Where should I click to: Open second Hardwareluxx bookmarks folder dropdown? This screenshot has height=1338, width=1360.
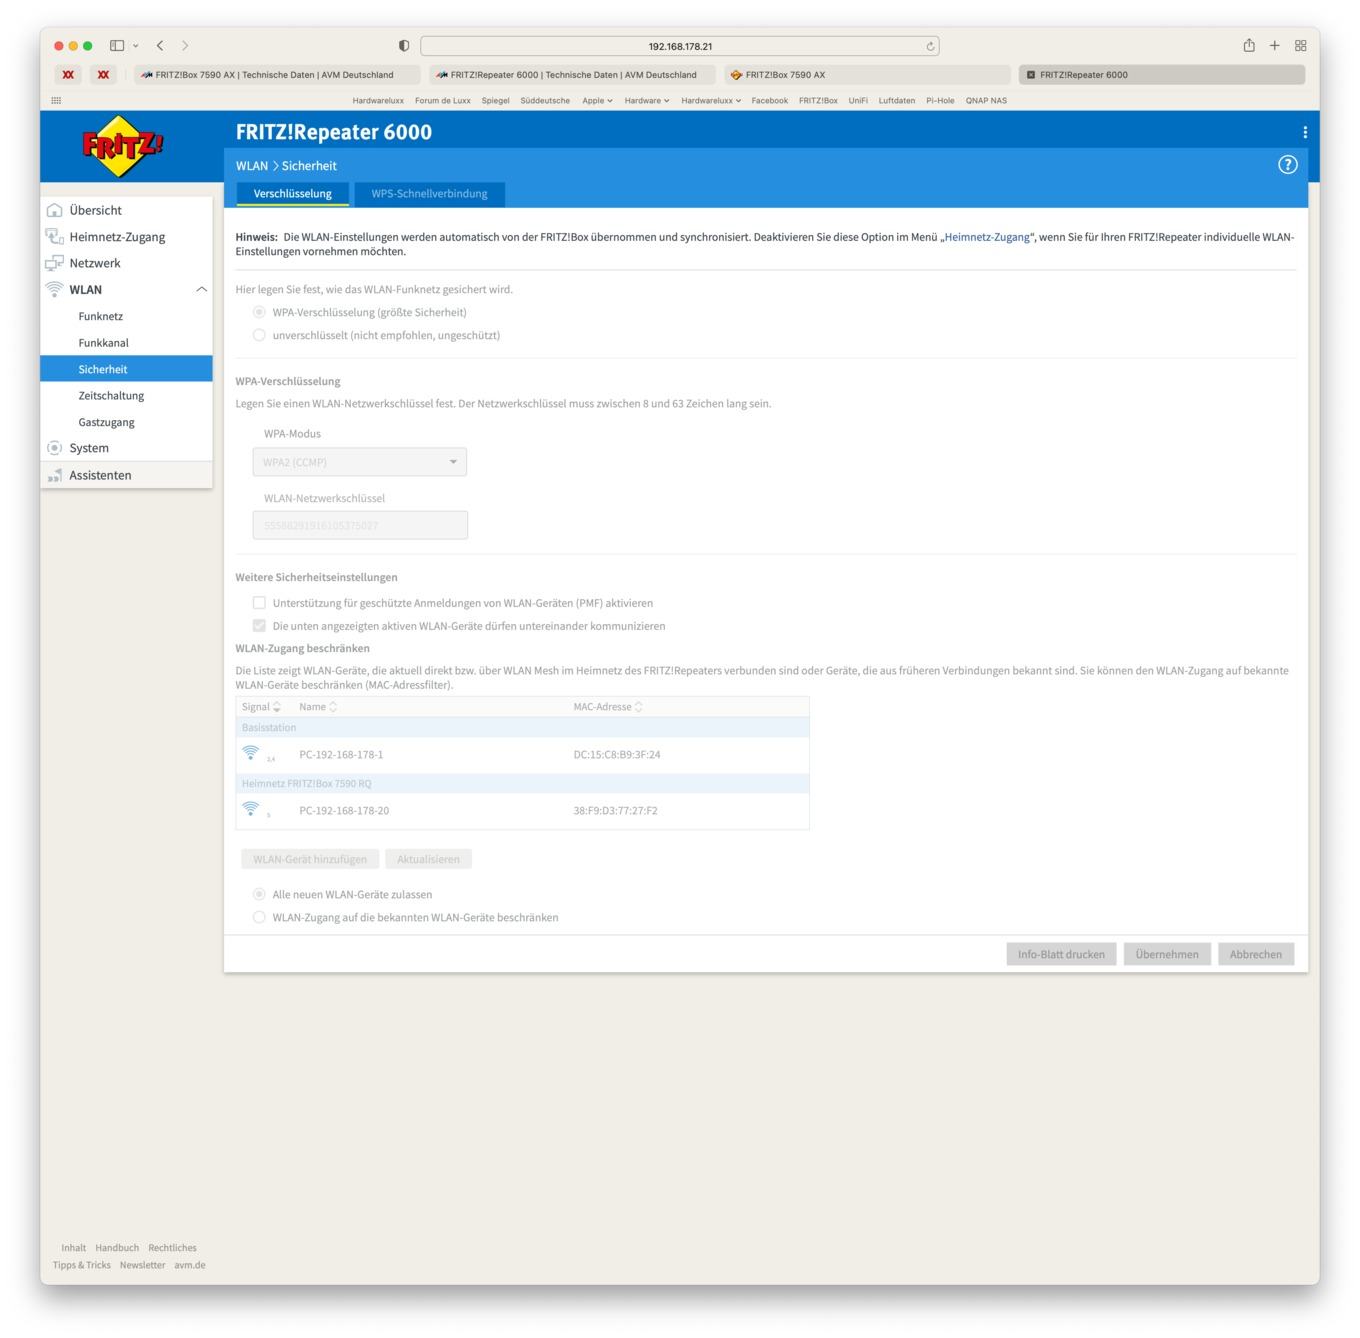[711, 100]
